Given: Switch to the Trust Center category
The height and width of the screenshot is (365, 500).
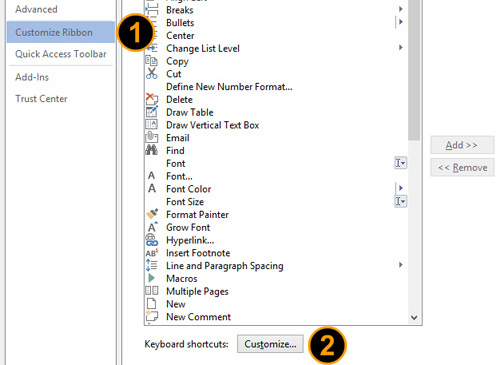Looking at the screenshot, I should tap(41, 99).
